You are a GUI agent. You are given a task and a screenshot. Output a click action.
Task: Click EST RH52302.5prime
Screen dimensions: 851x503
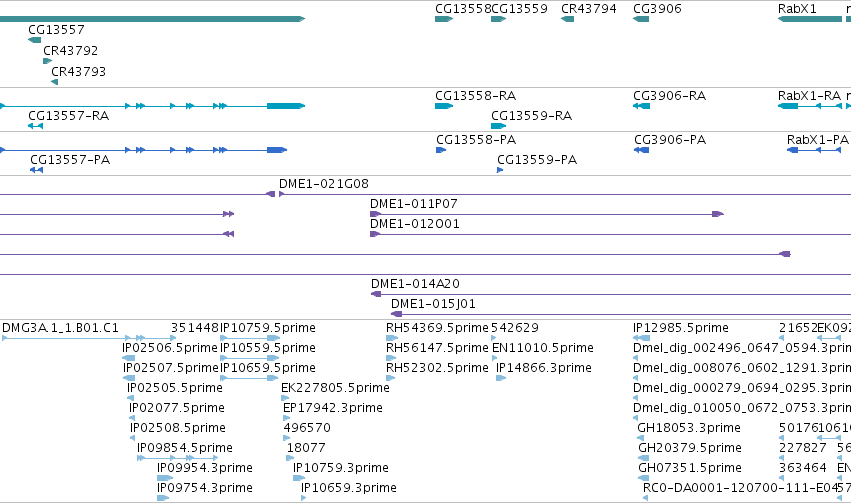tap(390, 378)
